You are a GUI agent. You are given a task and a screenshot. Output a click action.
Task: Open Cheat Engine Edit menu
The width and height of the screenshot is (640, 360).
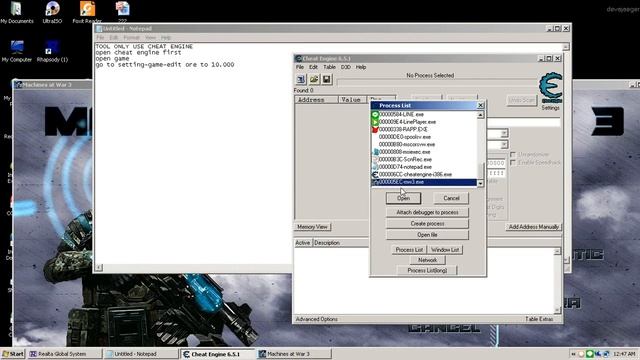click(313, 67)
